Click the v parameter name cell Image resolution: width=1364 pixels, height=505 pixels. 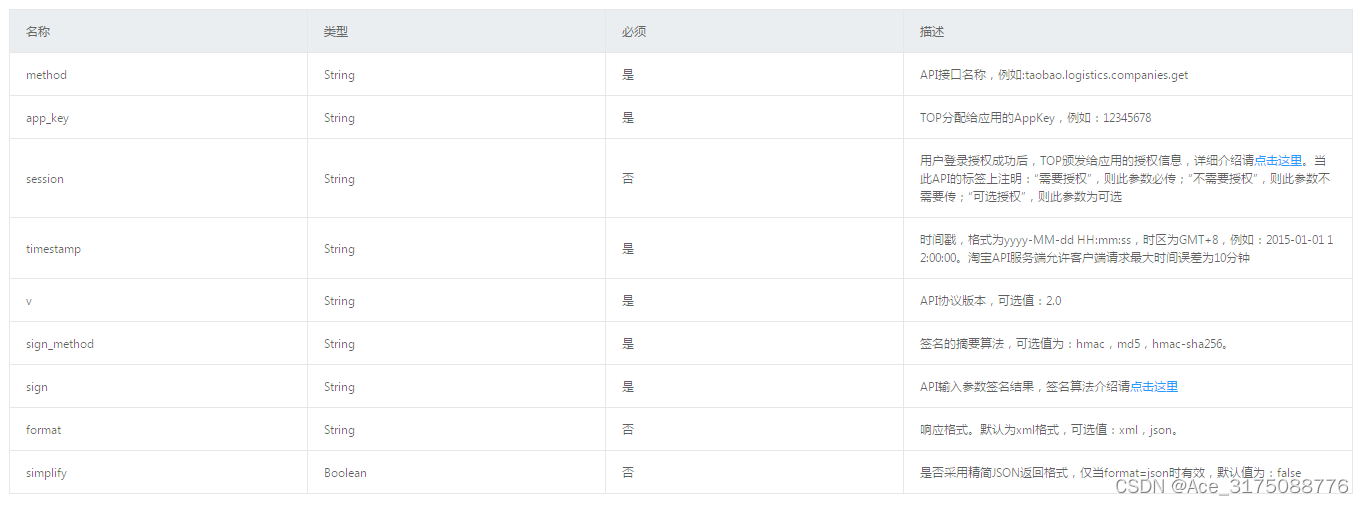click(x=29, y=301)
